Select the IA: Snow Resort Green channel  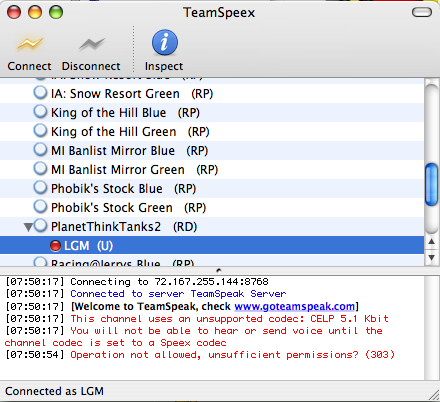[x=212, y=94]
